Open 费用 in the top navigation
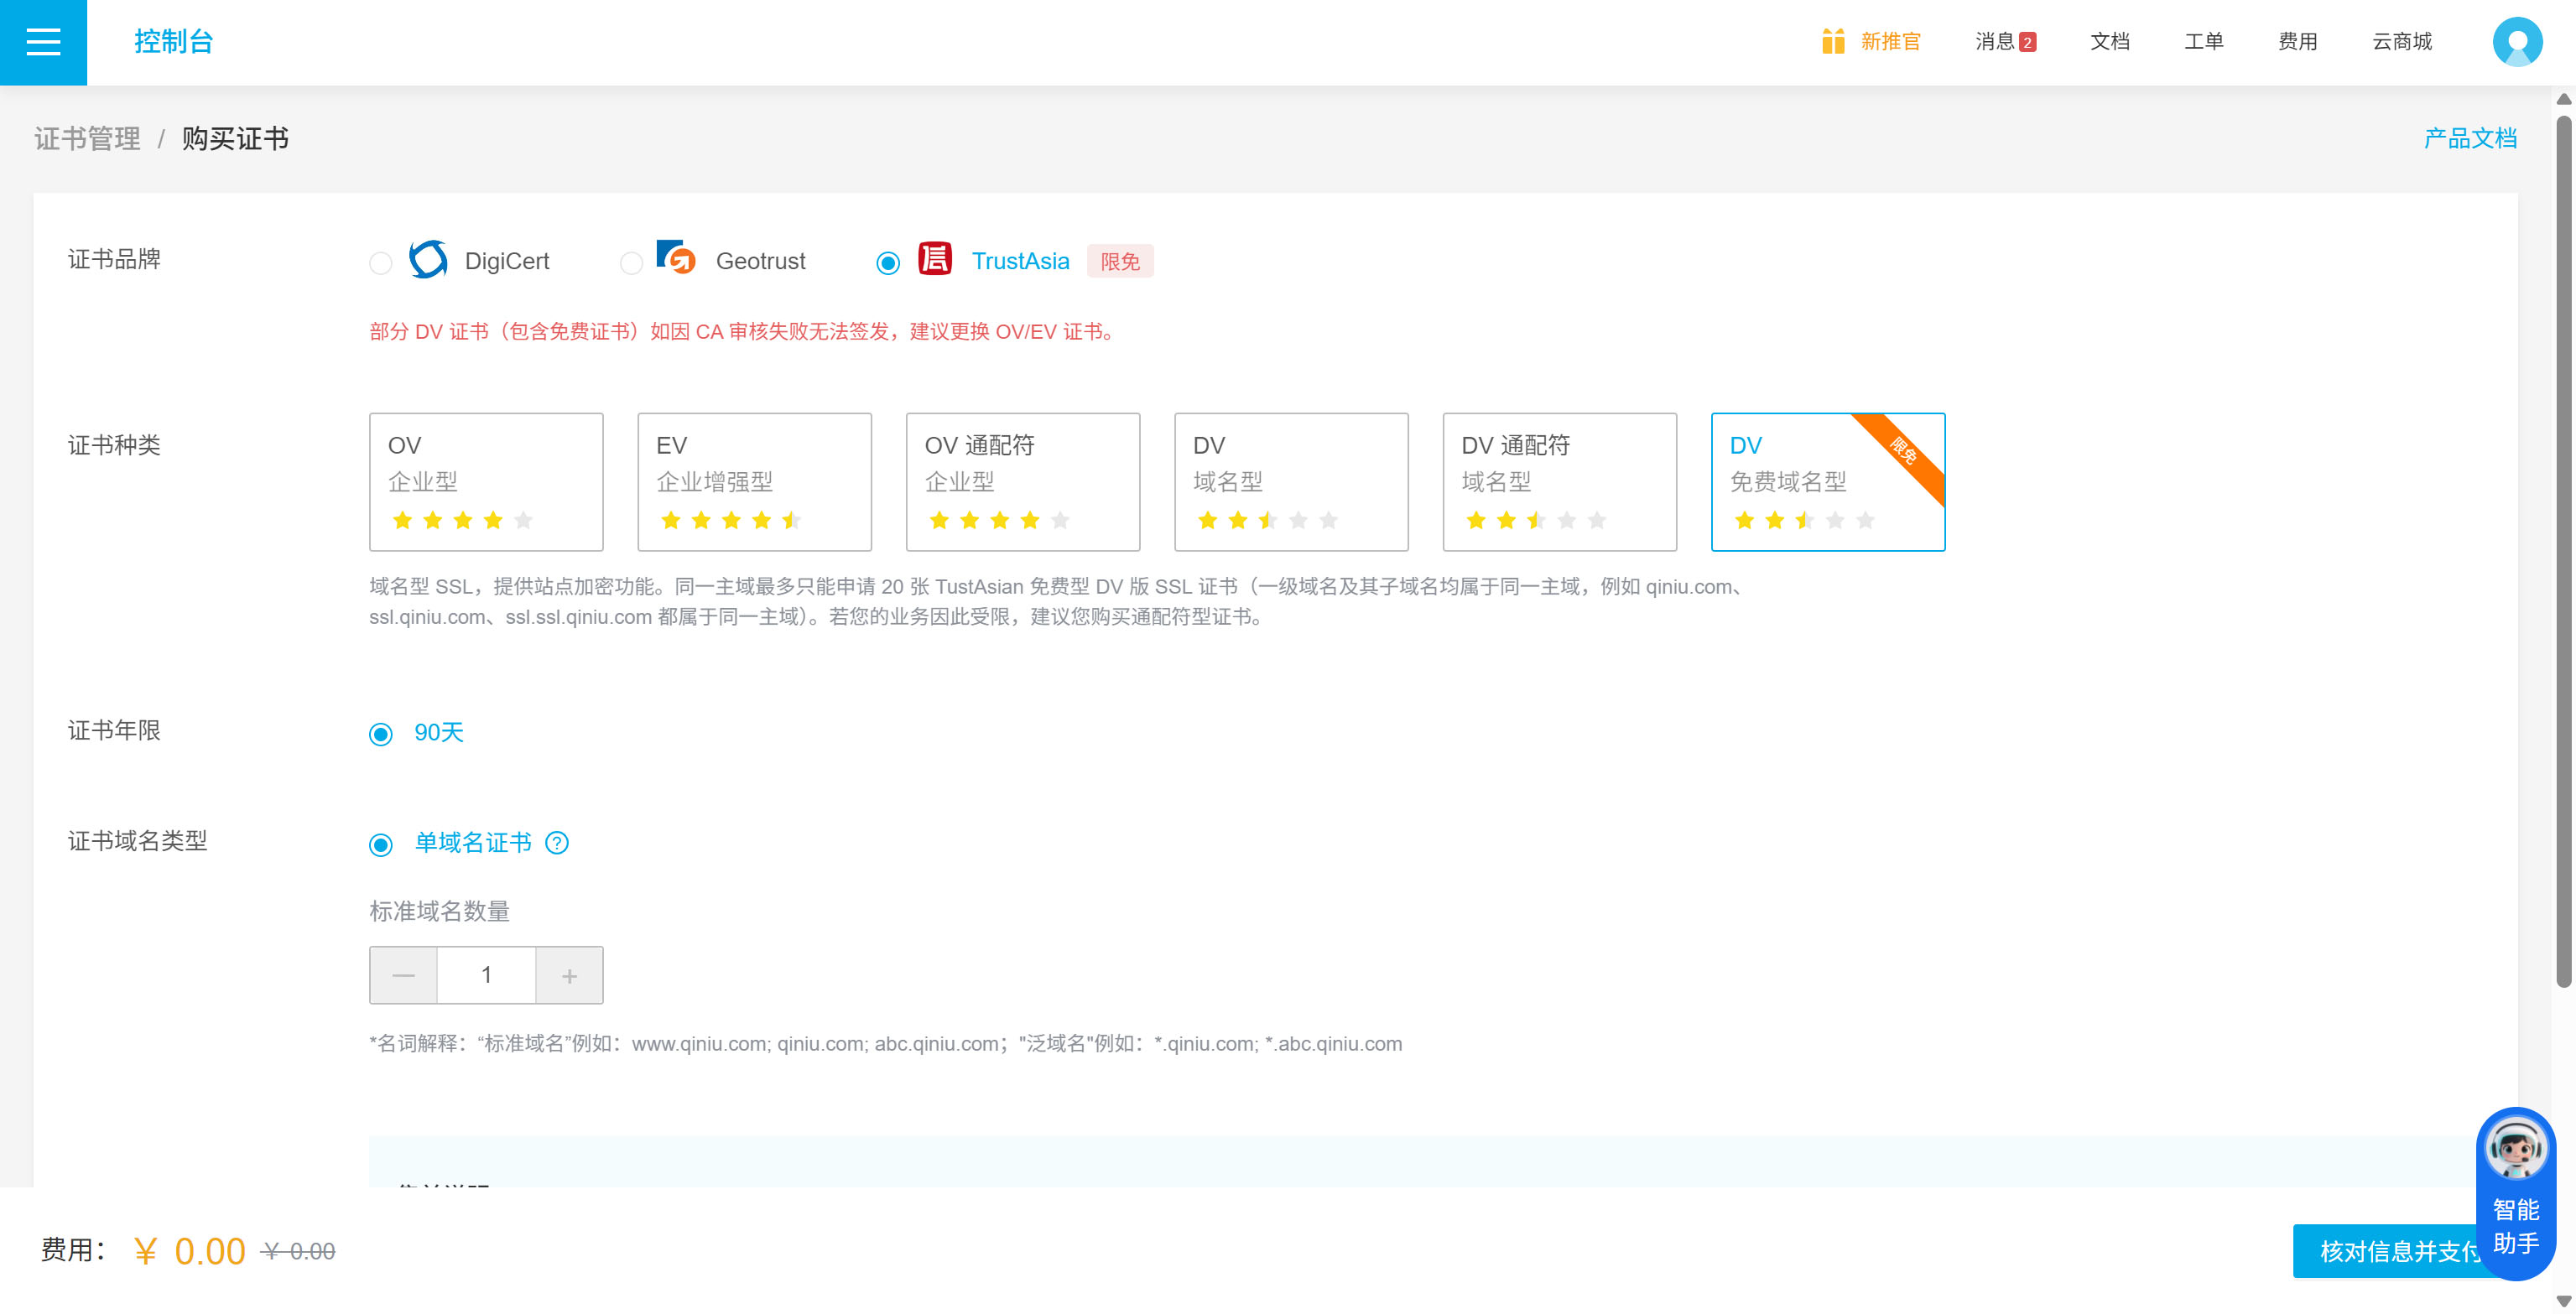2576x1314 pixels. [2297, 42]
